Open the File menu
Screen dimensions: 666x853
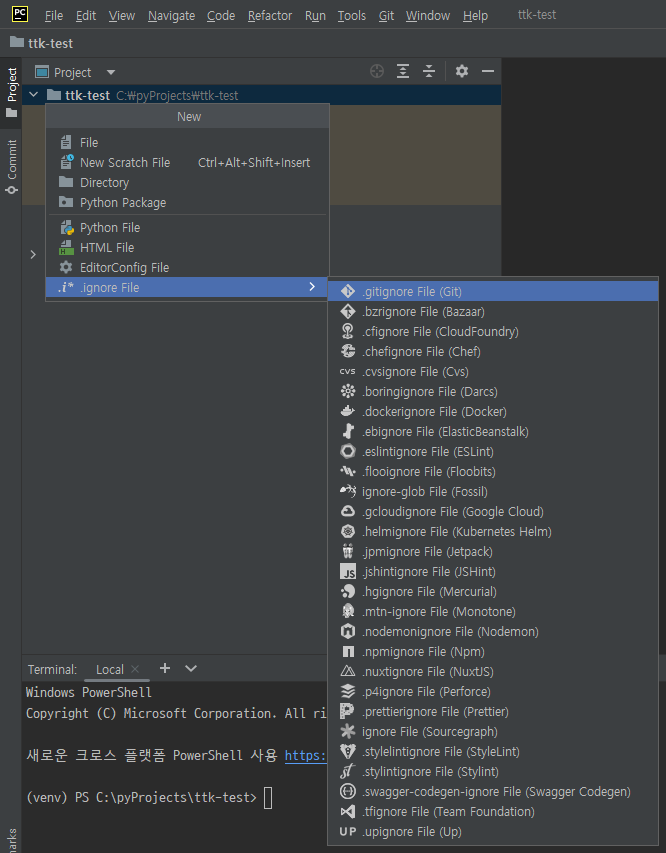(53, 16)
